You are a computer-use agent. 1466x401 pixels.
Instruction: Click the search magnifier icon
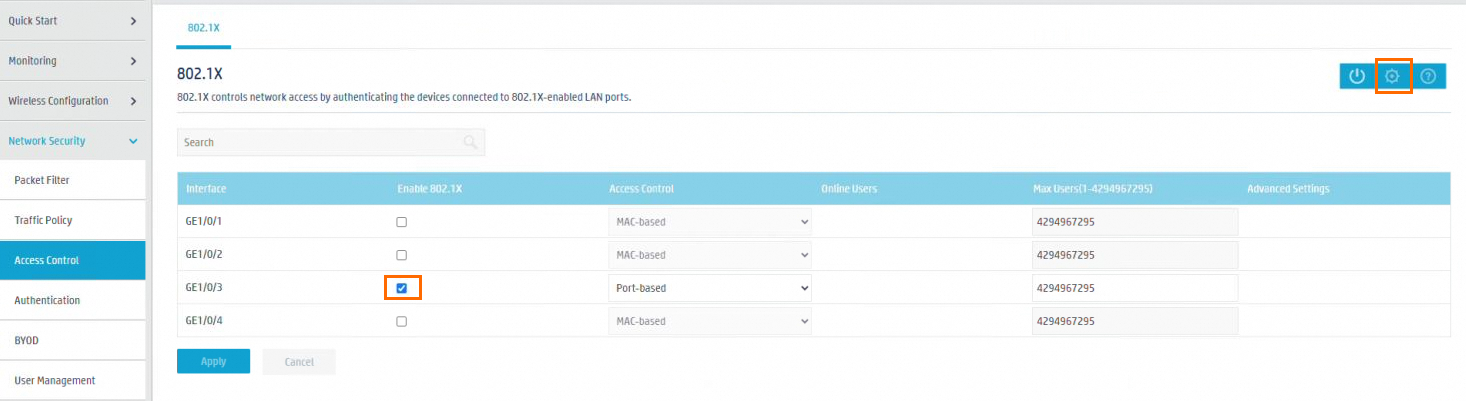point(470,142)
